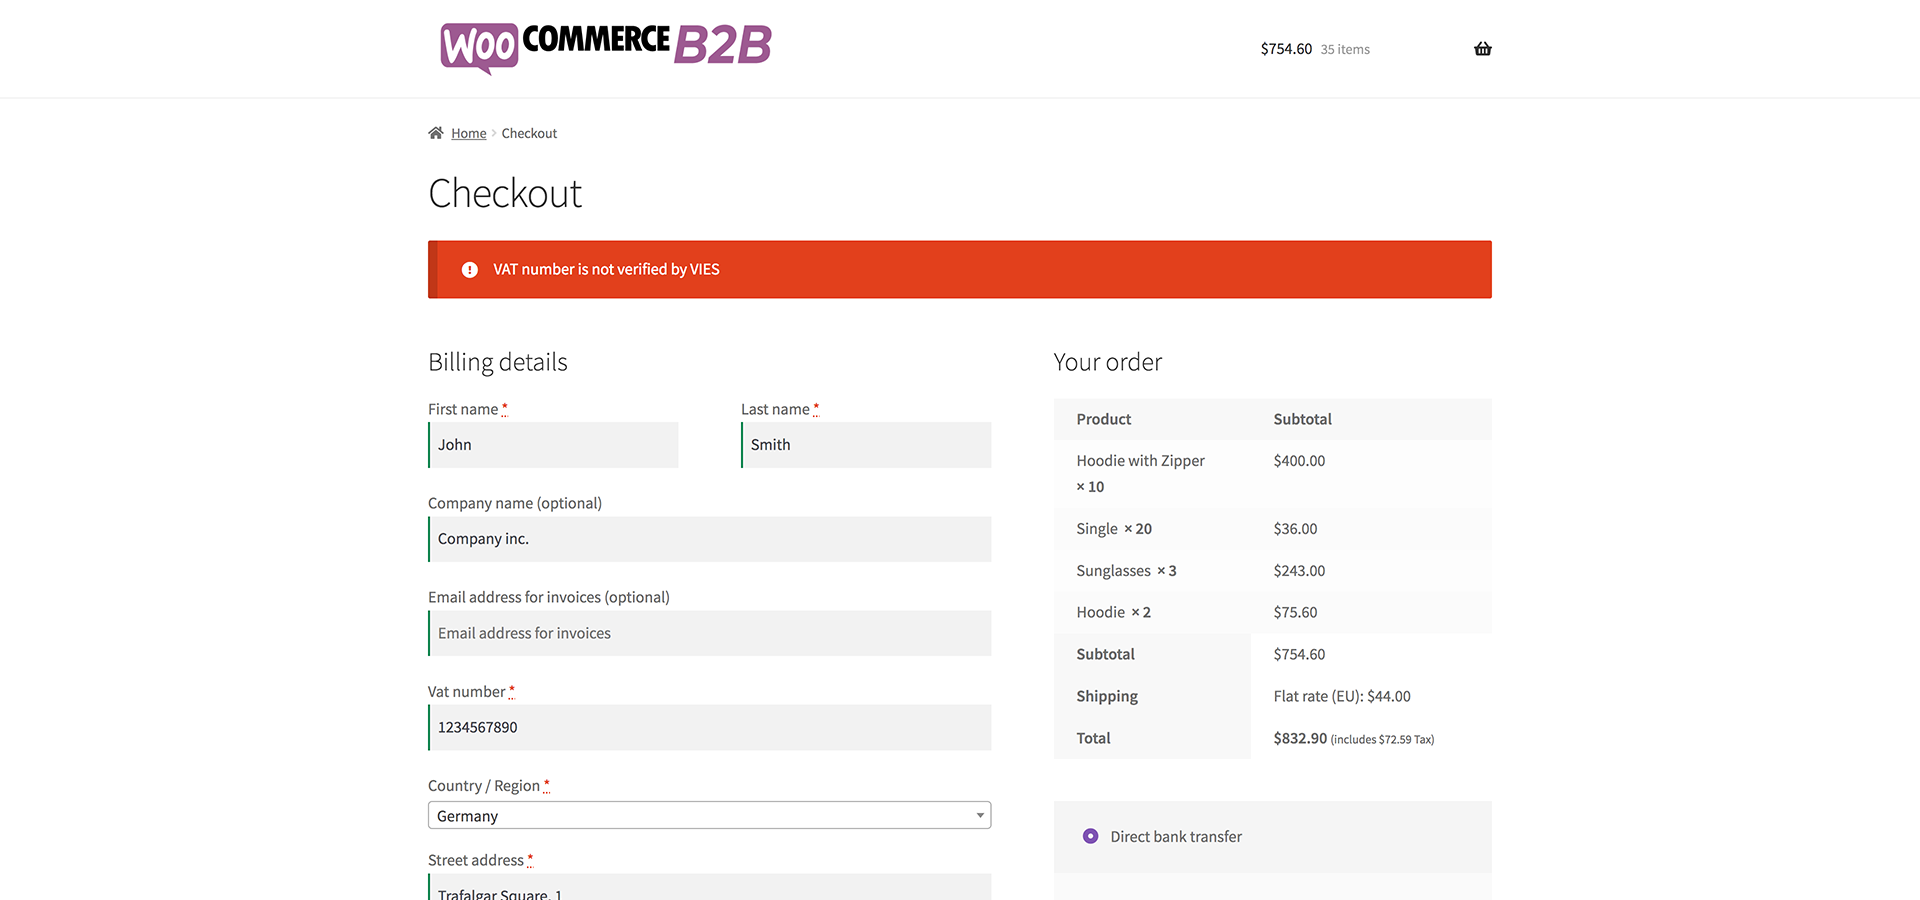Click the Hoodie with Zipper product row
Screen dimensions: 1920x900
coord(1140,461)
